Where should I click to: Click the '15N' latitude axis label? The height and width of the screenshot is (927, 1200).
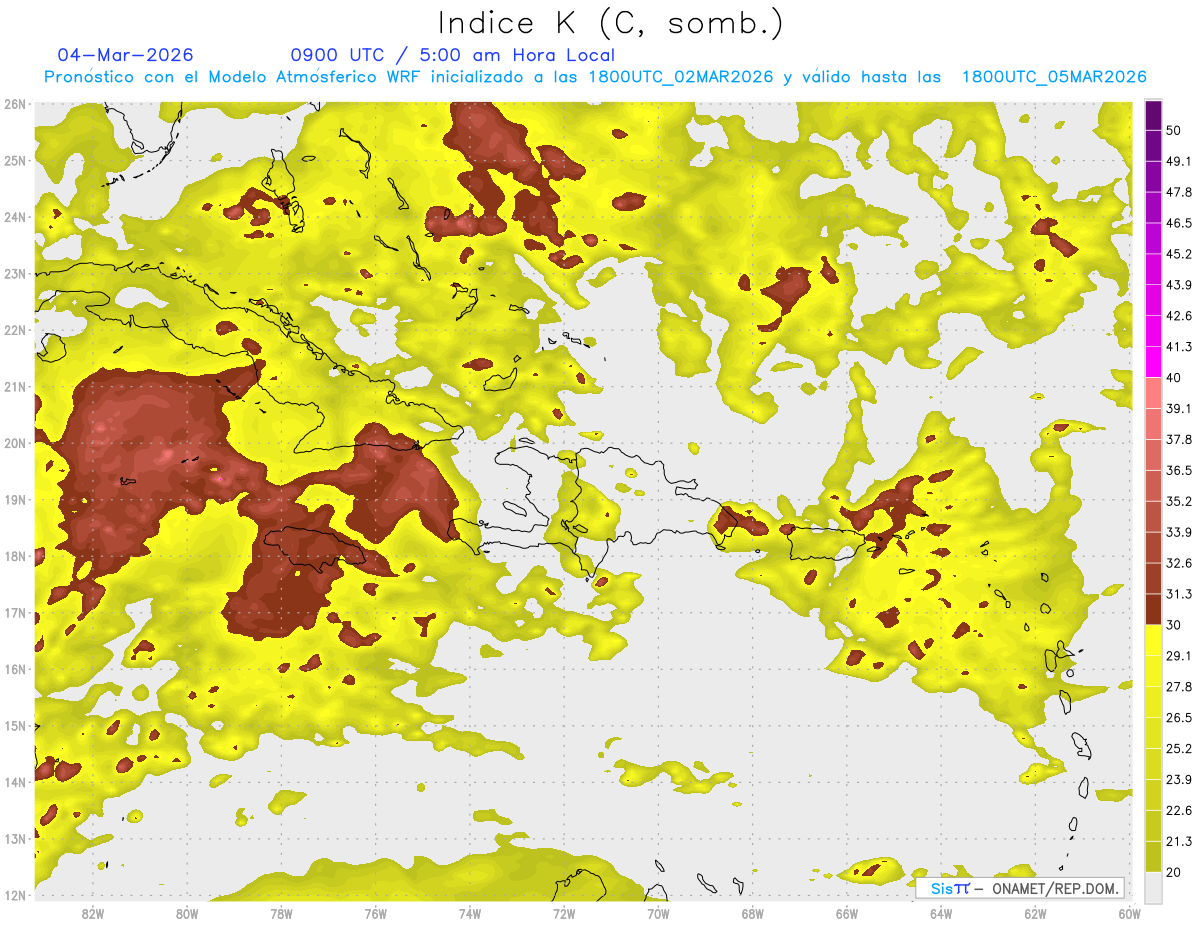coord(15,726)
